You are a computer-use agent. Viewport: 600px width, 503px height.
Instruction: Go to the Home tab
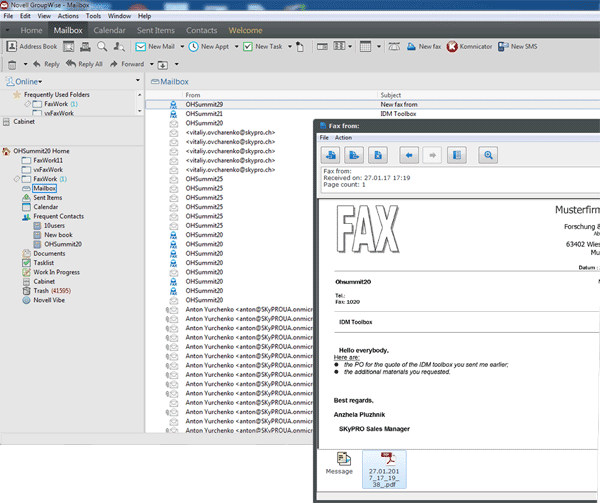click(x=31, y=30)
